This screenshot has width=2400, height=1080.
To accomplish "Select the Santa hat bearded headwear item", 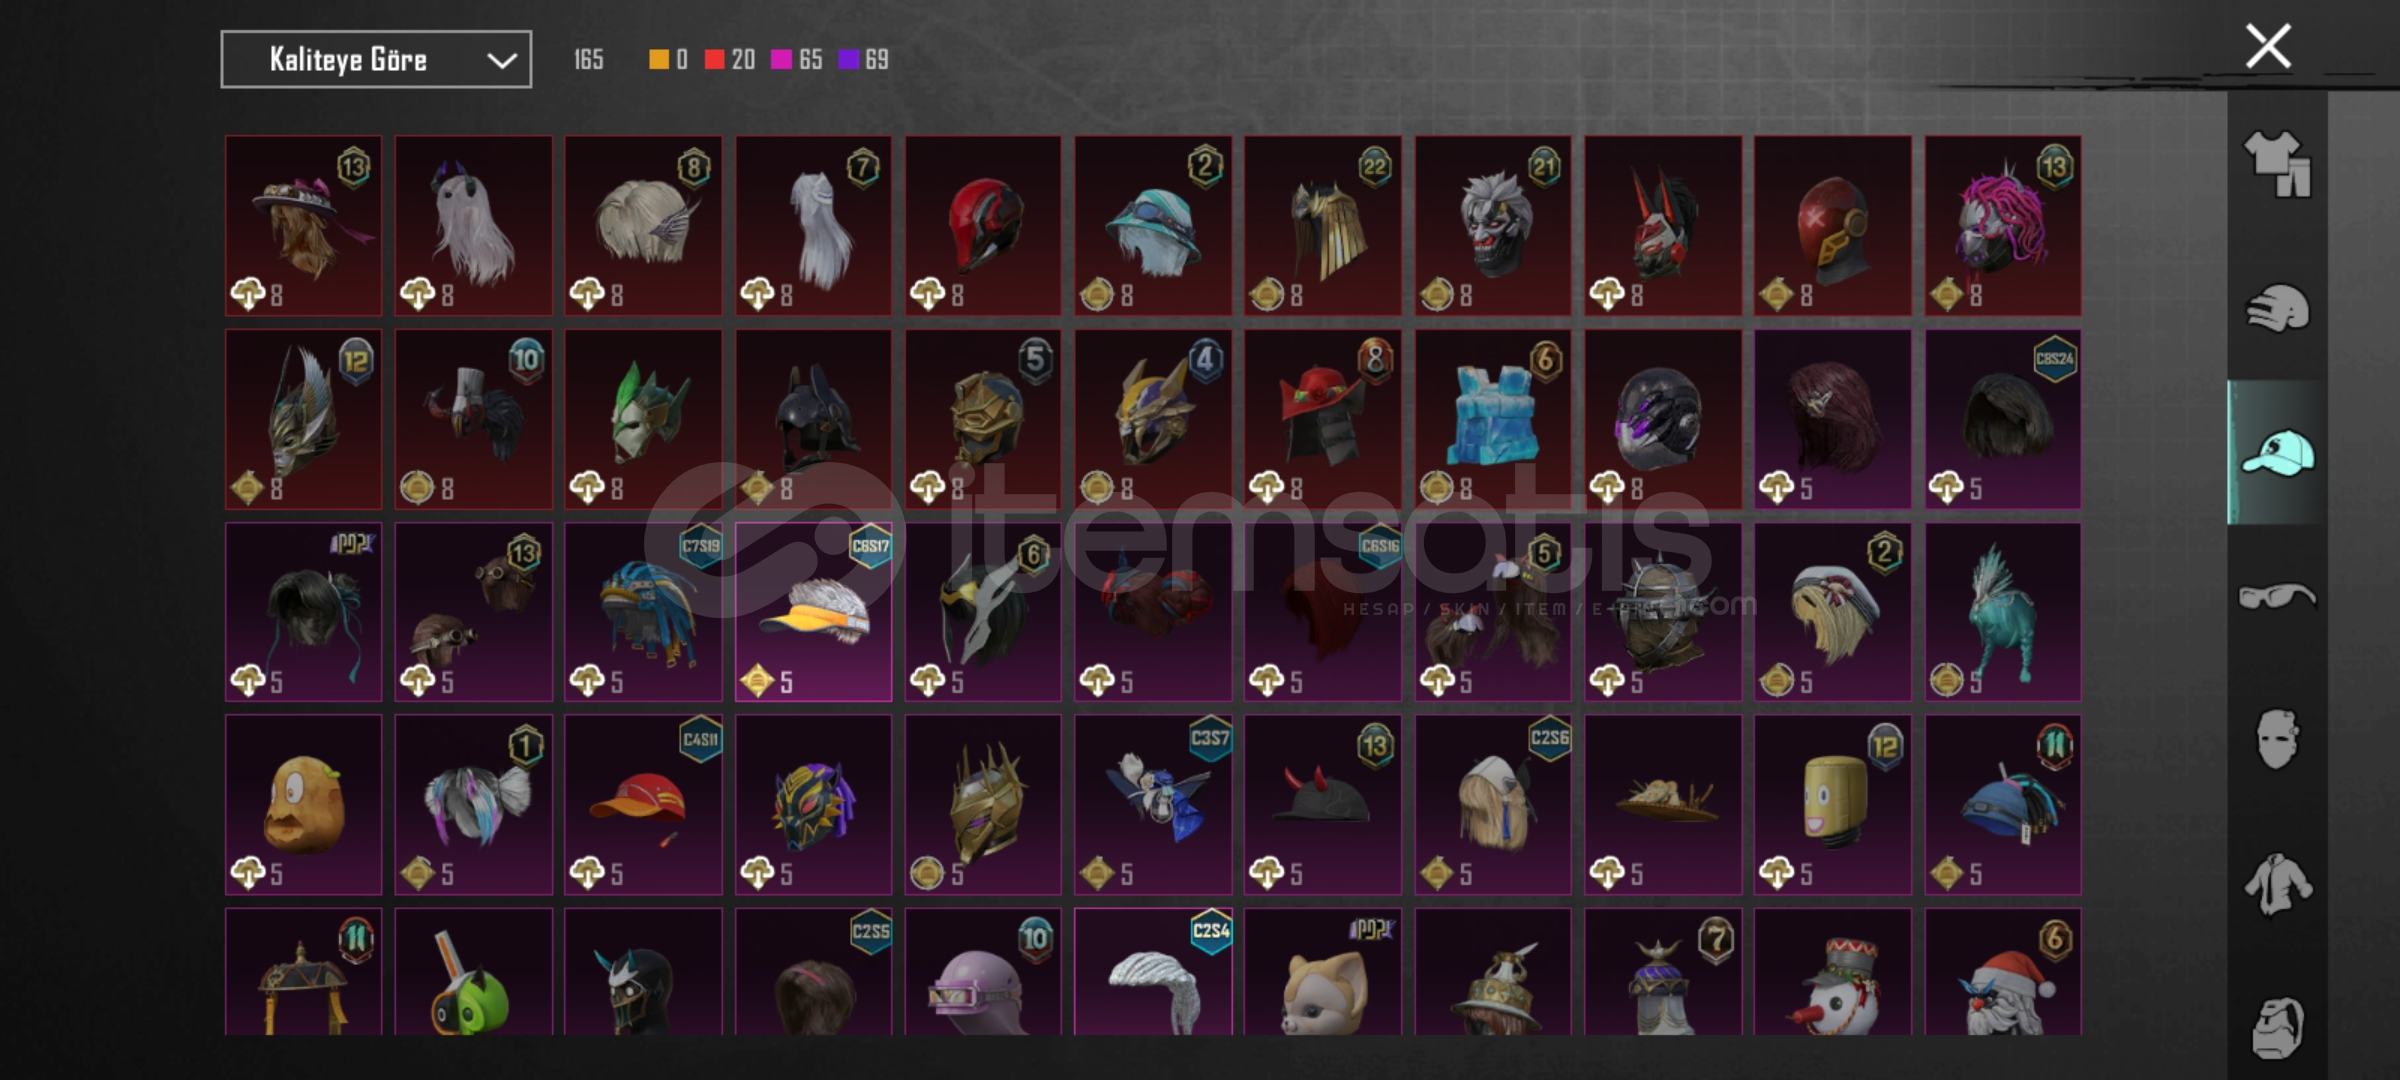I will coord(2003,972).
